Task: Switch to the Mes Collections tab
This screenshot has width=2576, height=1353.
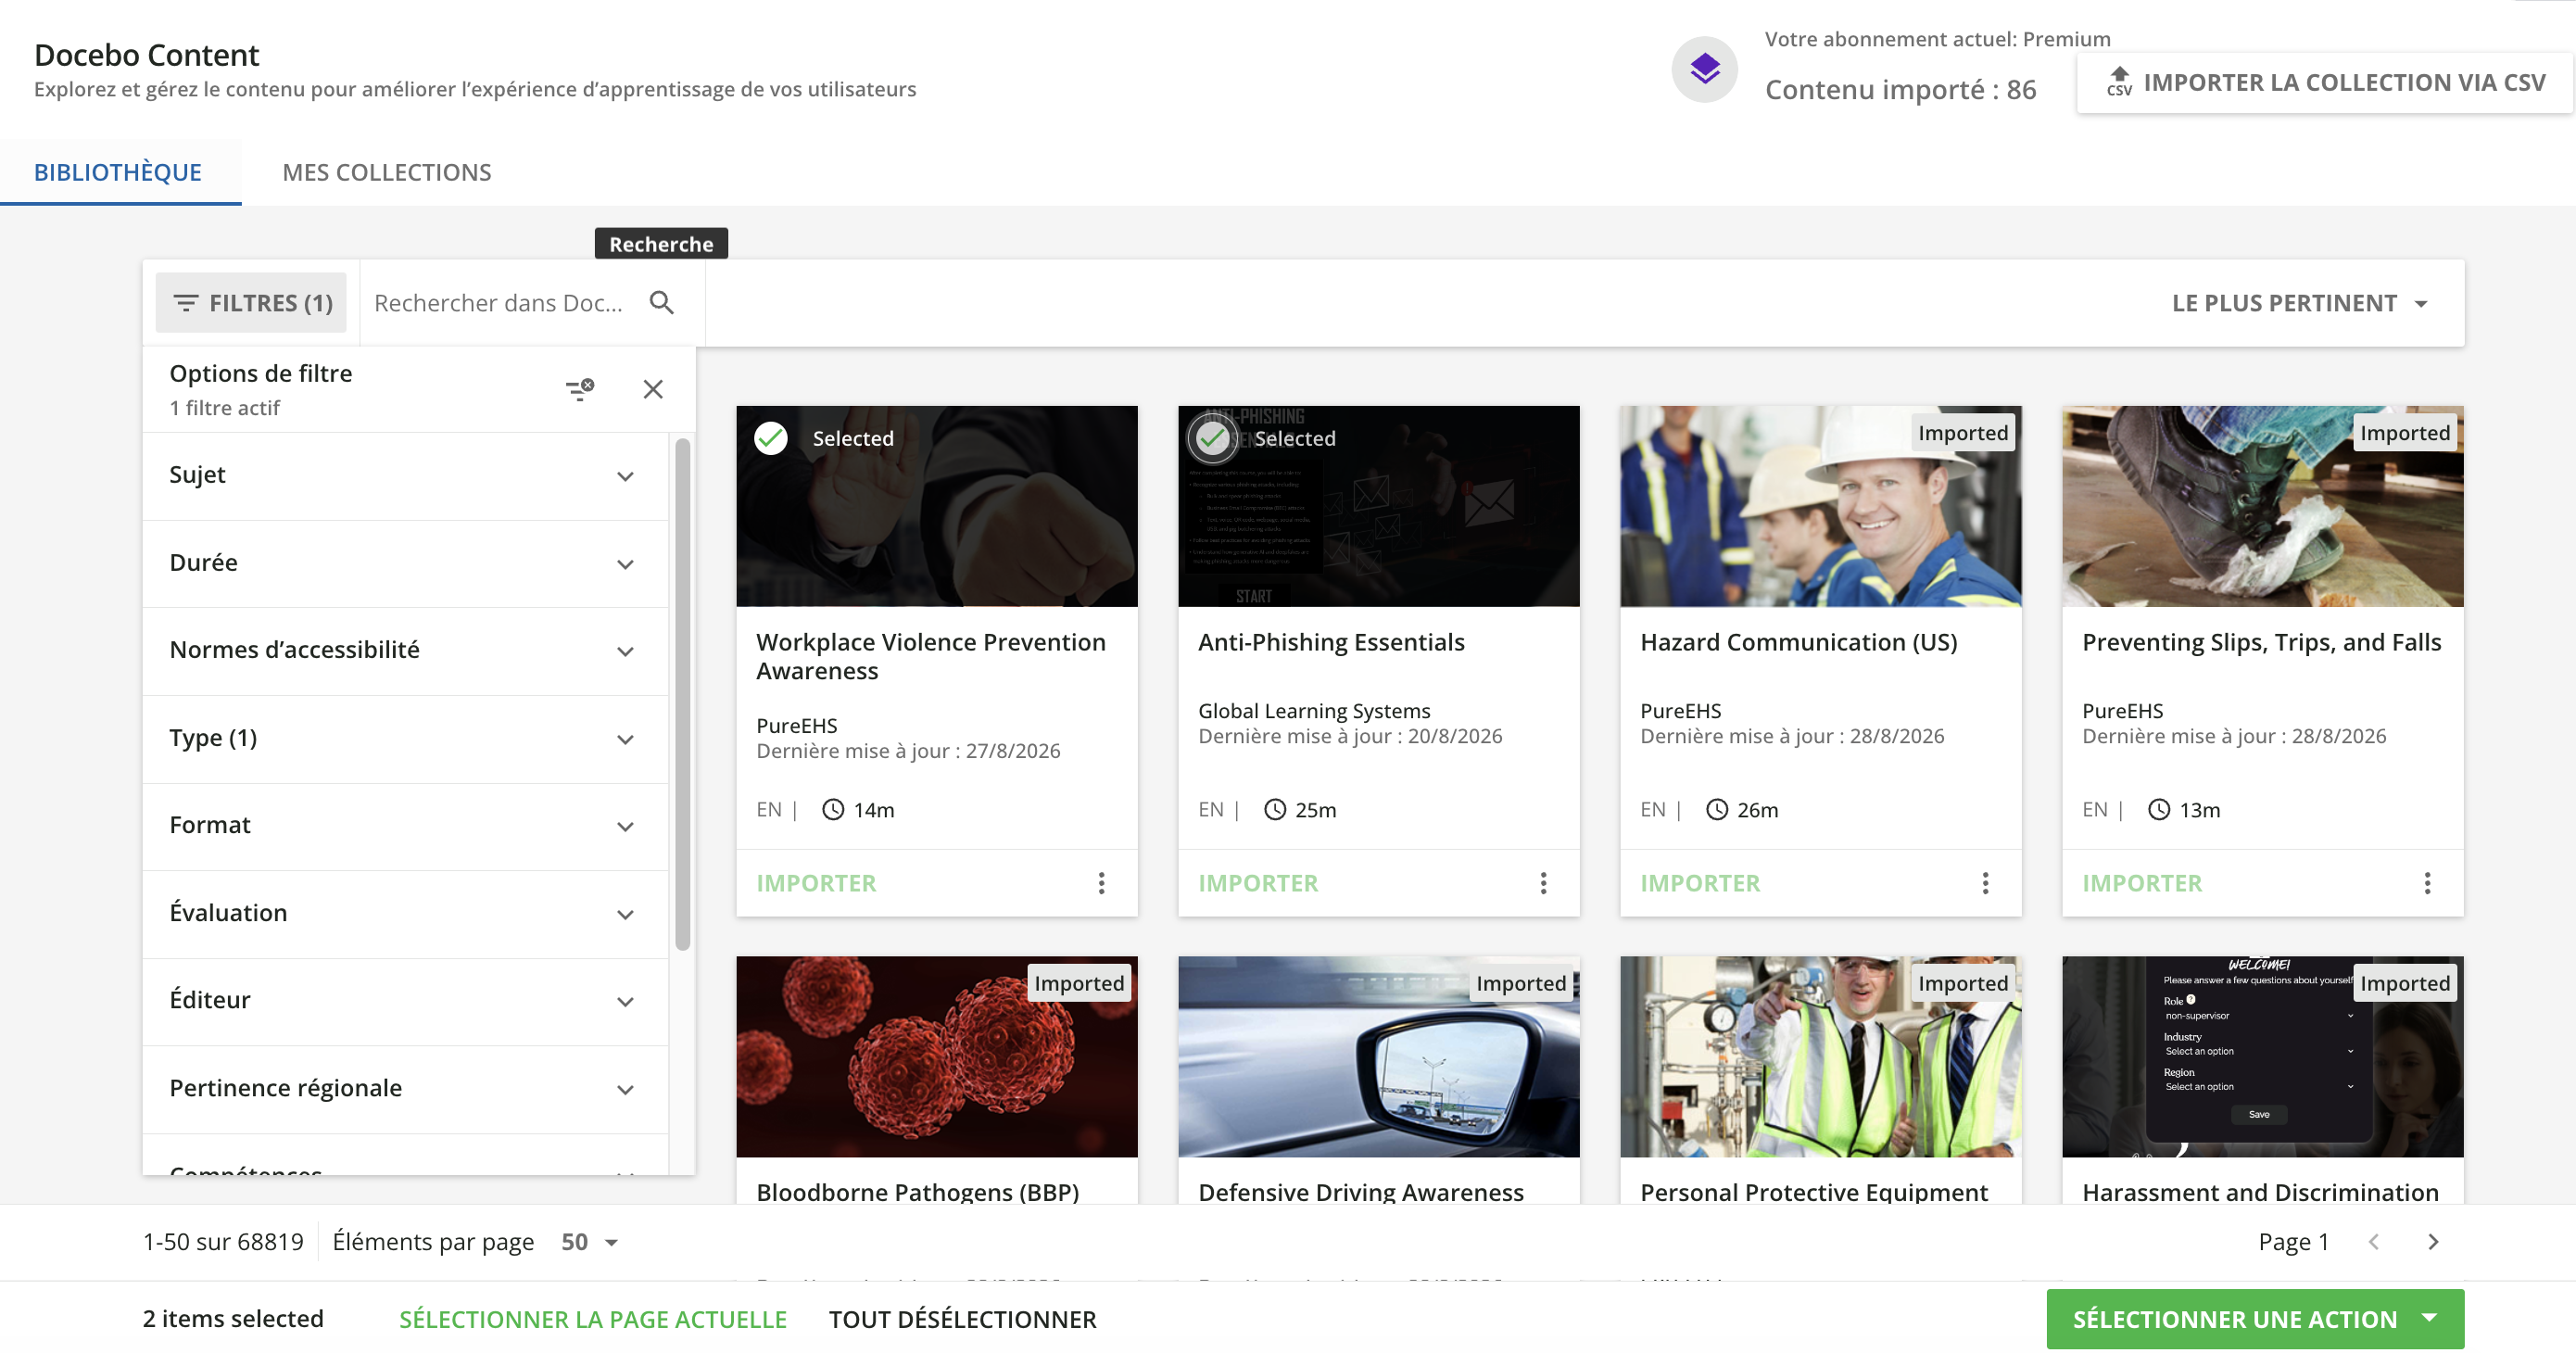Action: pyautogui.click(x=387, y=172)
